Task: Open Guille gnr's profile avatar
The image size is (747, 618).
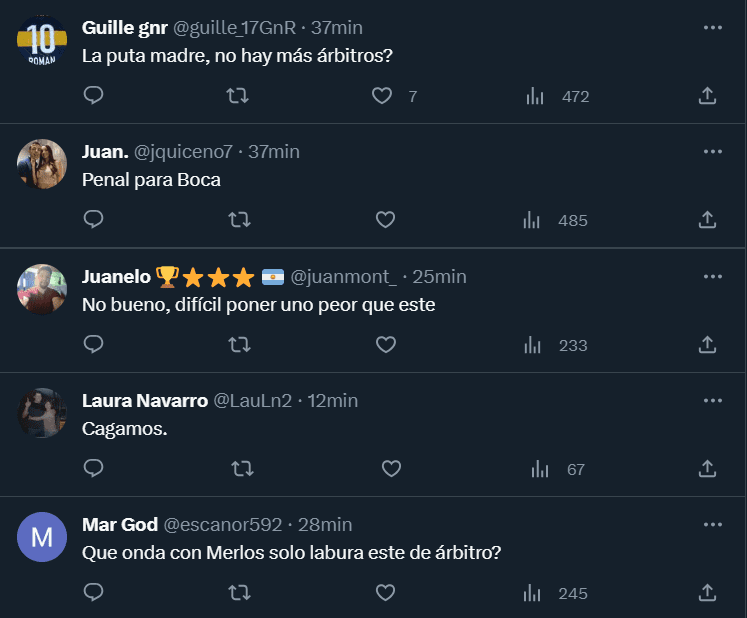Action: click(x=42, y=41)
